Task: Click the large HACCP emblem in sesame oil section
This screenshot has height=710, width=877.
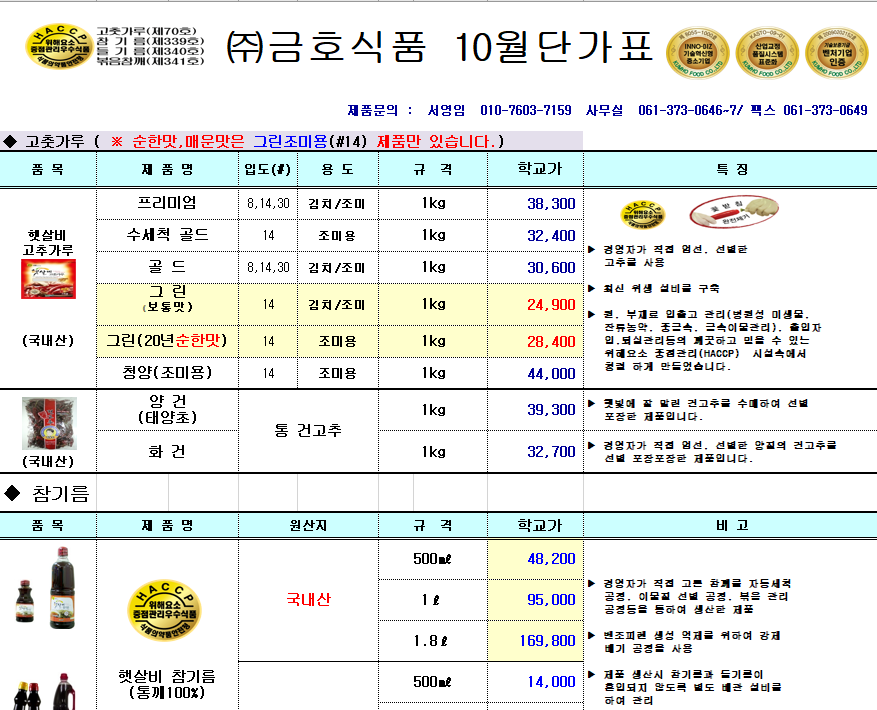Action: click(164, 610)
